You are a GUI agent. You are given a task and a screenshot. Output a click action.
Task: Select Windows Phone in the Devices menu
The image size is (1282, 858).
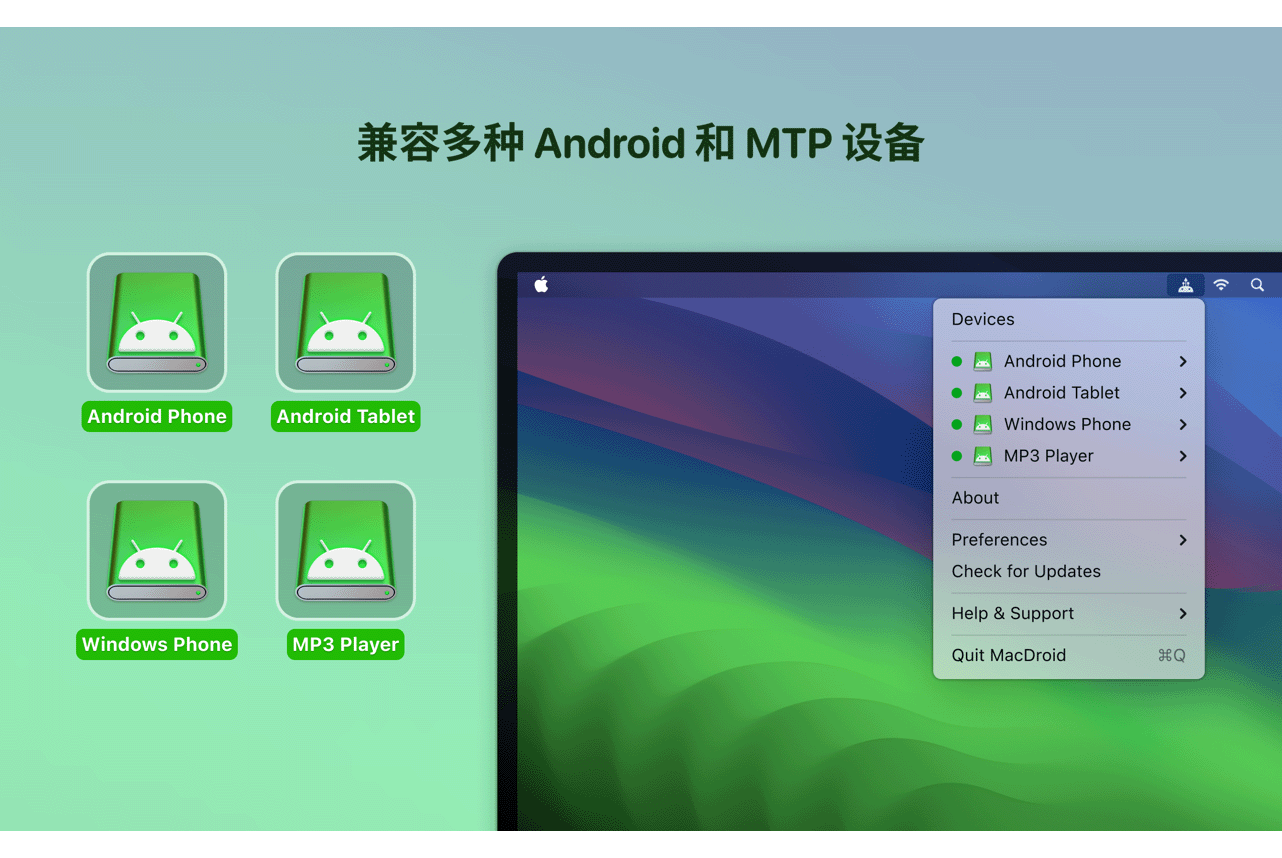tap(1069, 424)
